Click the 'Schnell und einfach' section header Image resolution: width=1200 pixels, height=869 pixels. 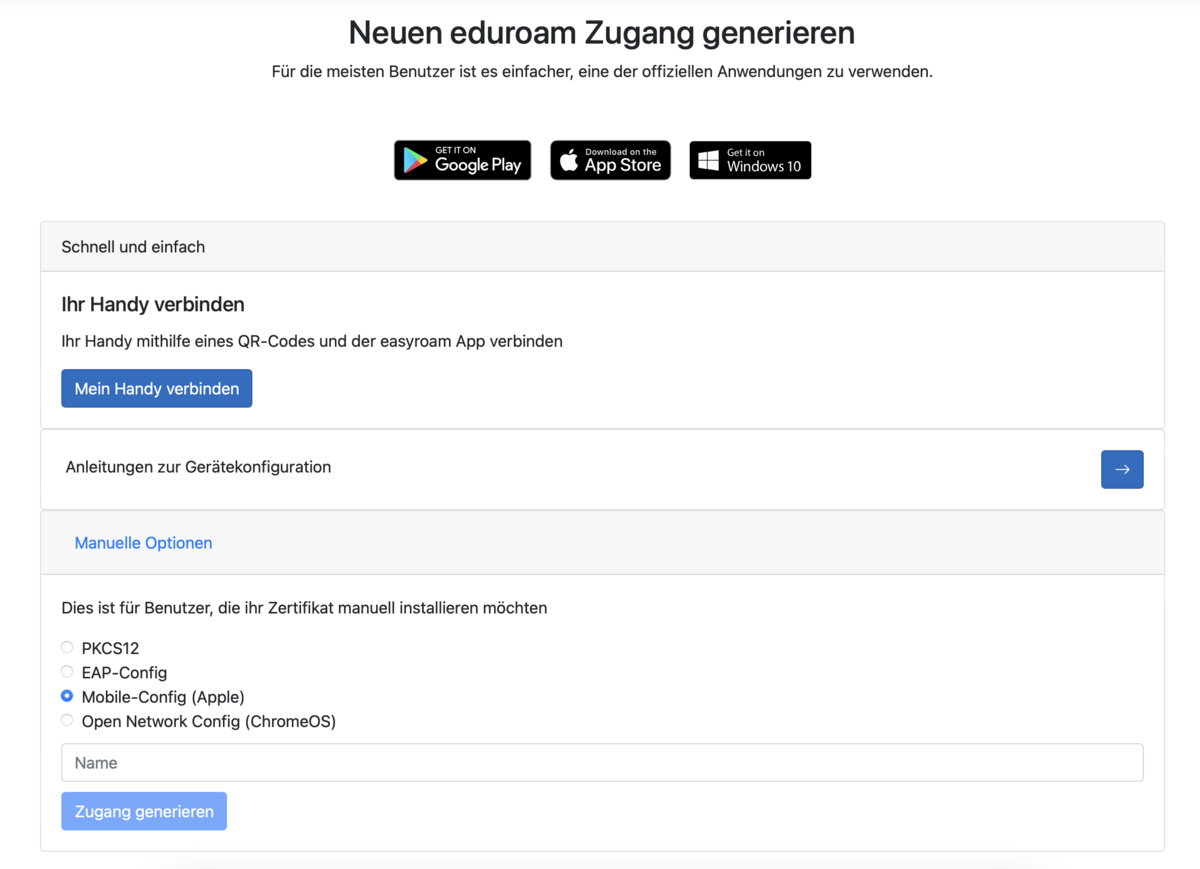coord(133,247)
